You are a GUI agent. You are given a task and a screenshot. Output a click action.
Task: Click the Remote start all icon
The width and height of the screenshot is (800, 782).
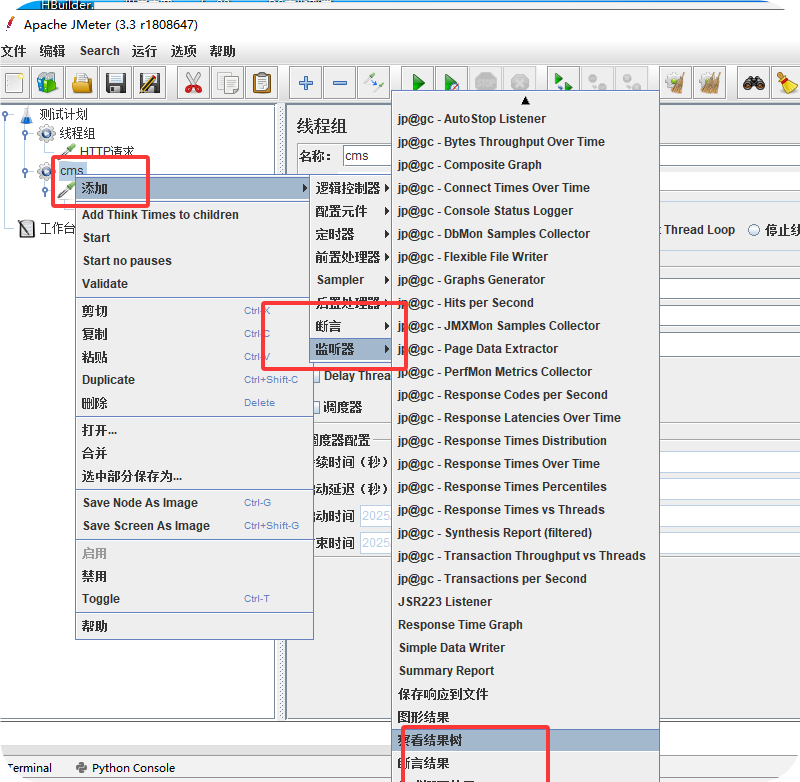563,83
